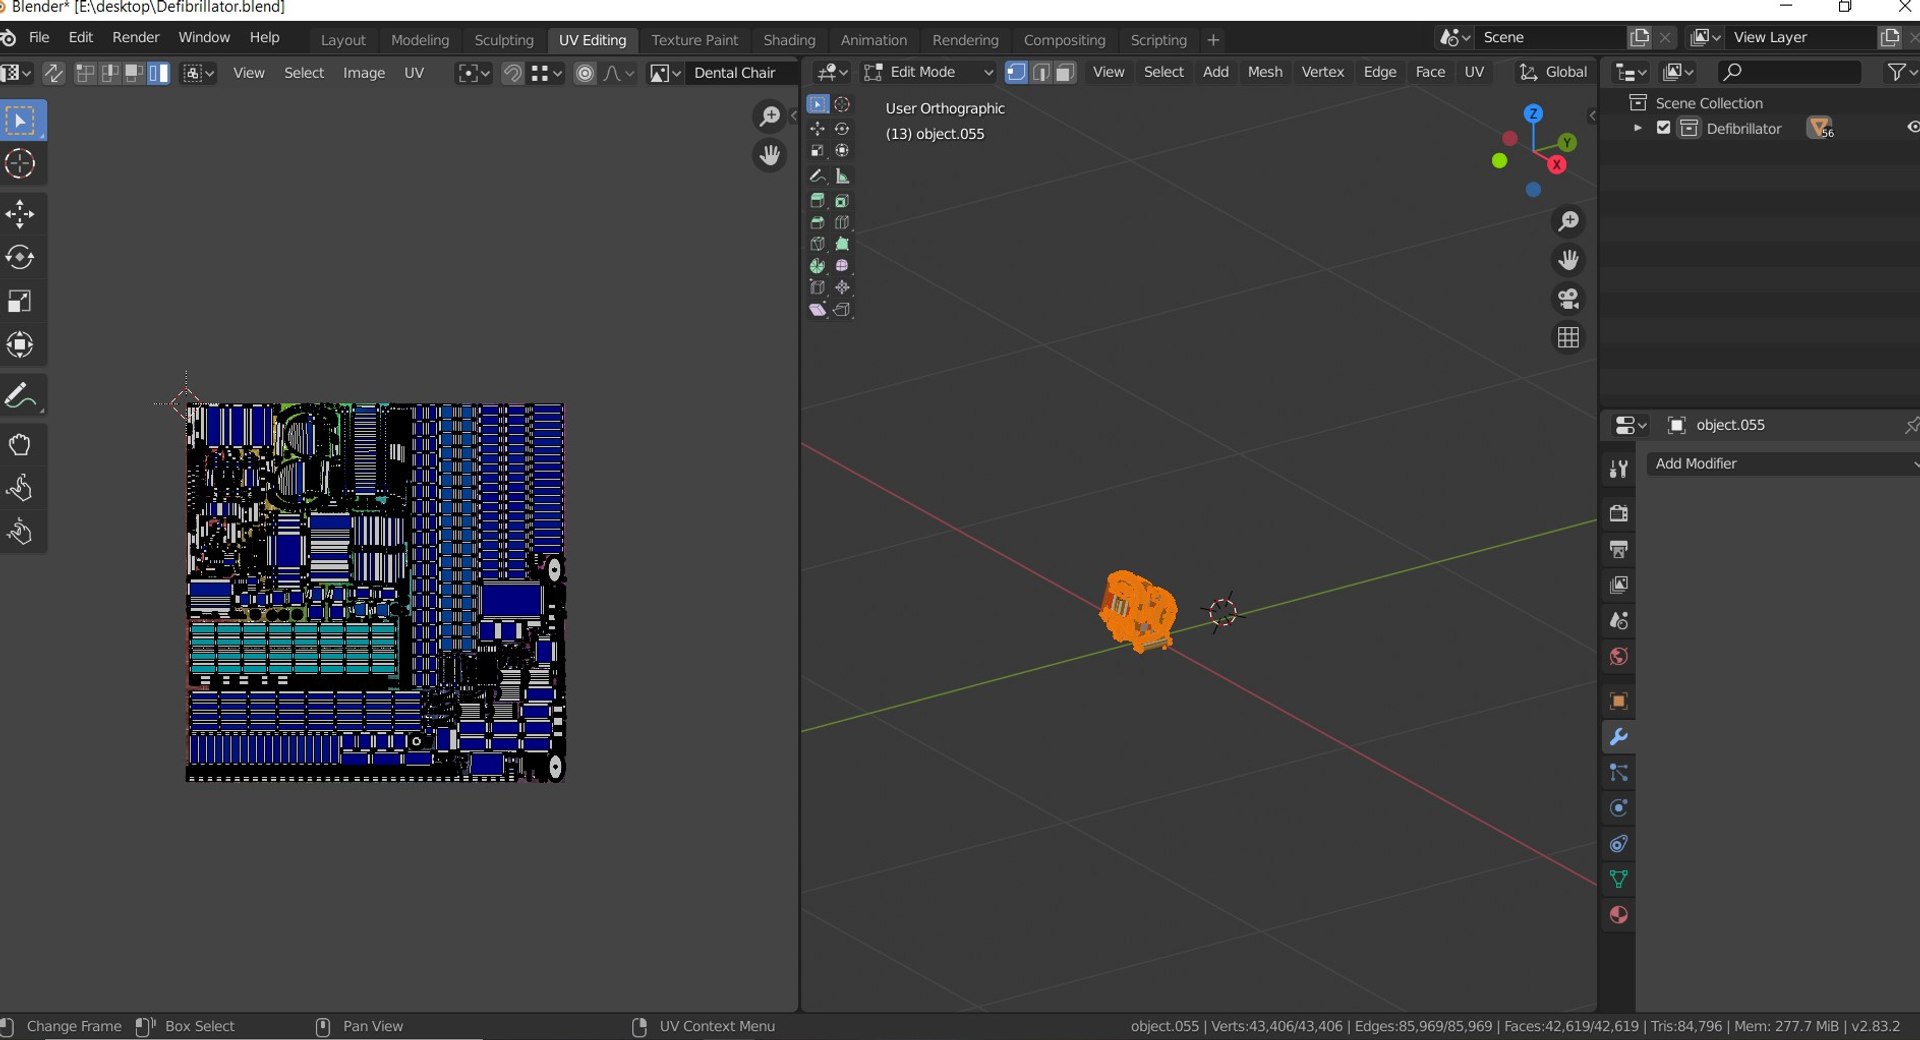
Task: Select the UV Grab sculpt tool
Action: click(20, 445)
